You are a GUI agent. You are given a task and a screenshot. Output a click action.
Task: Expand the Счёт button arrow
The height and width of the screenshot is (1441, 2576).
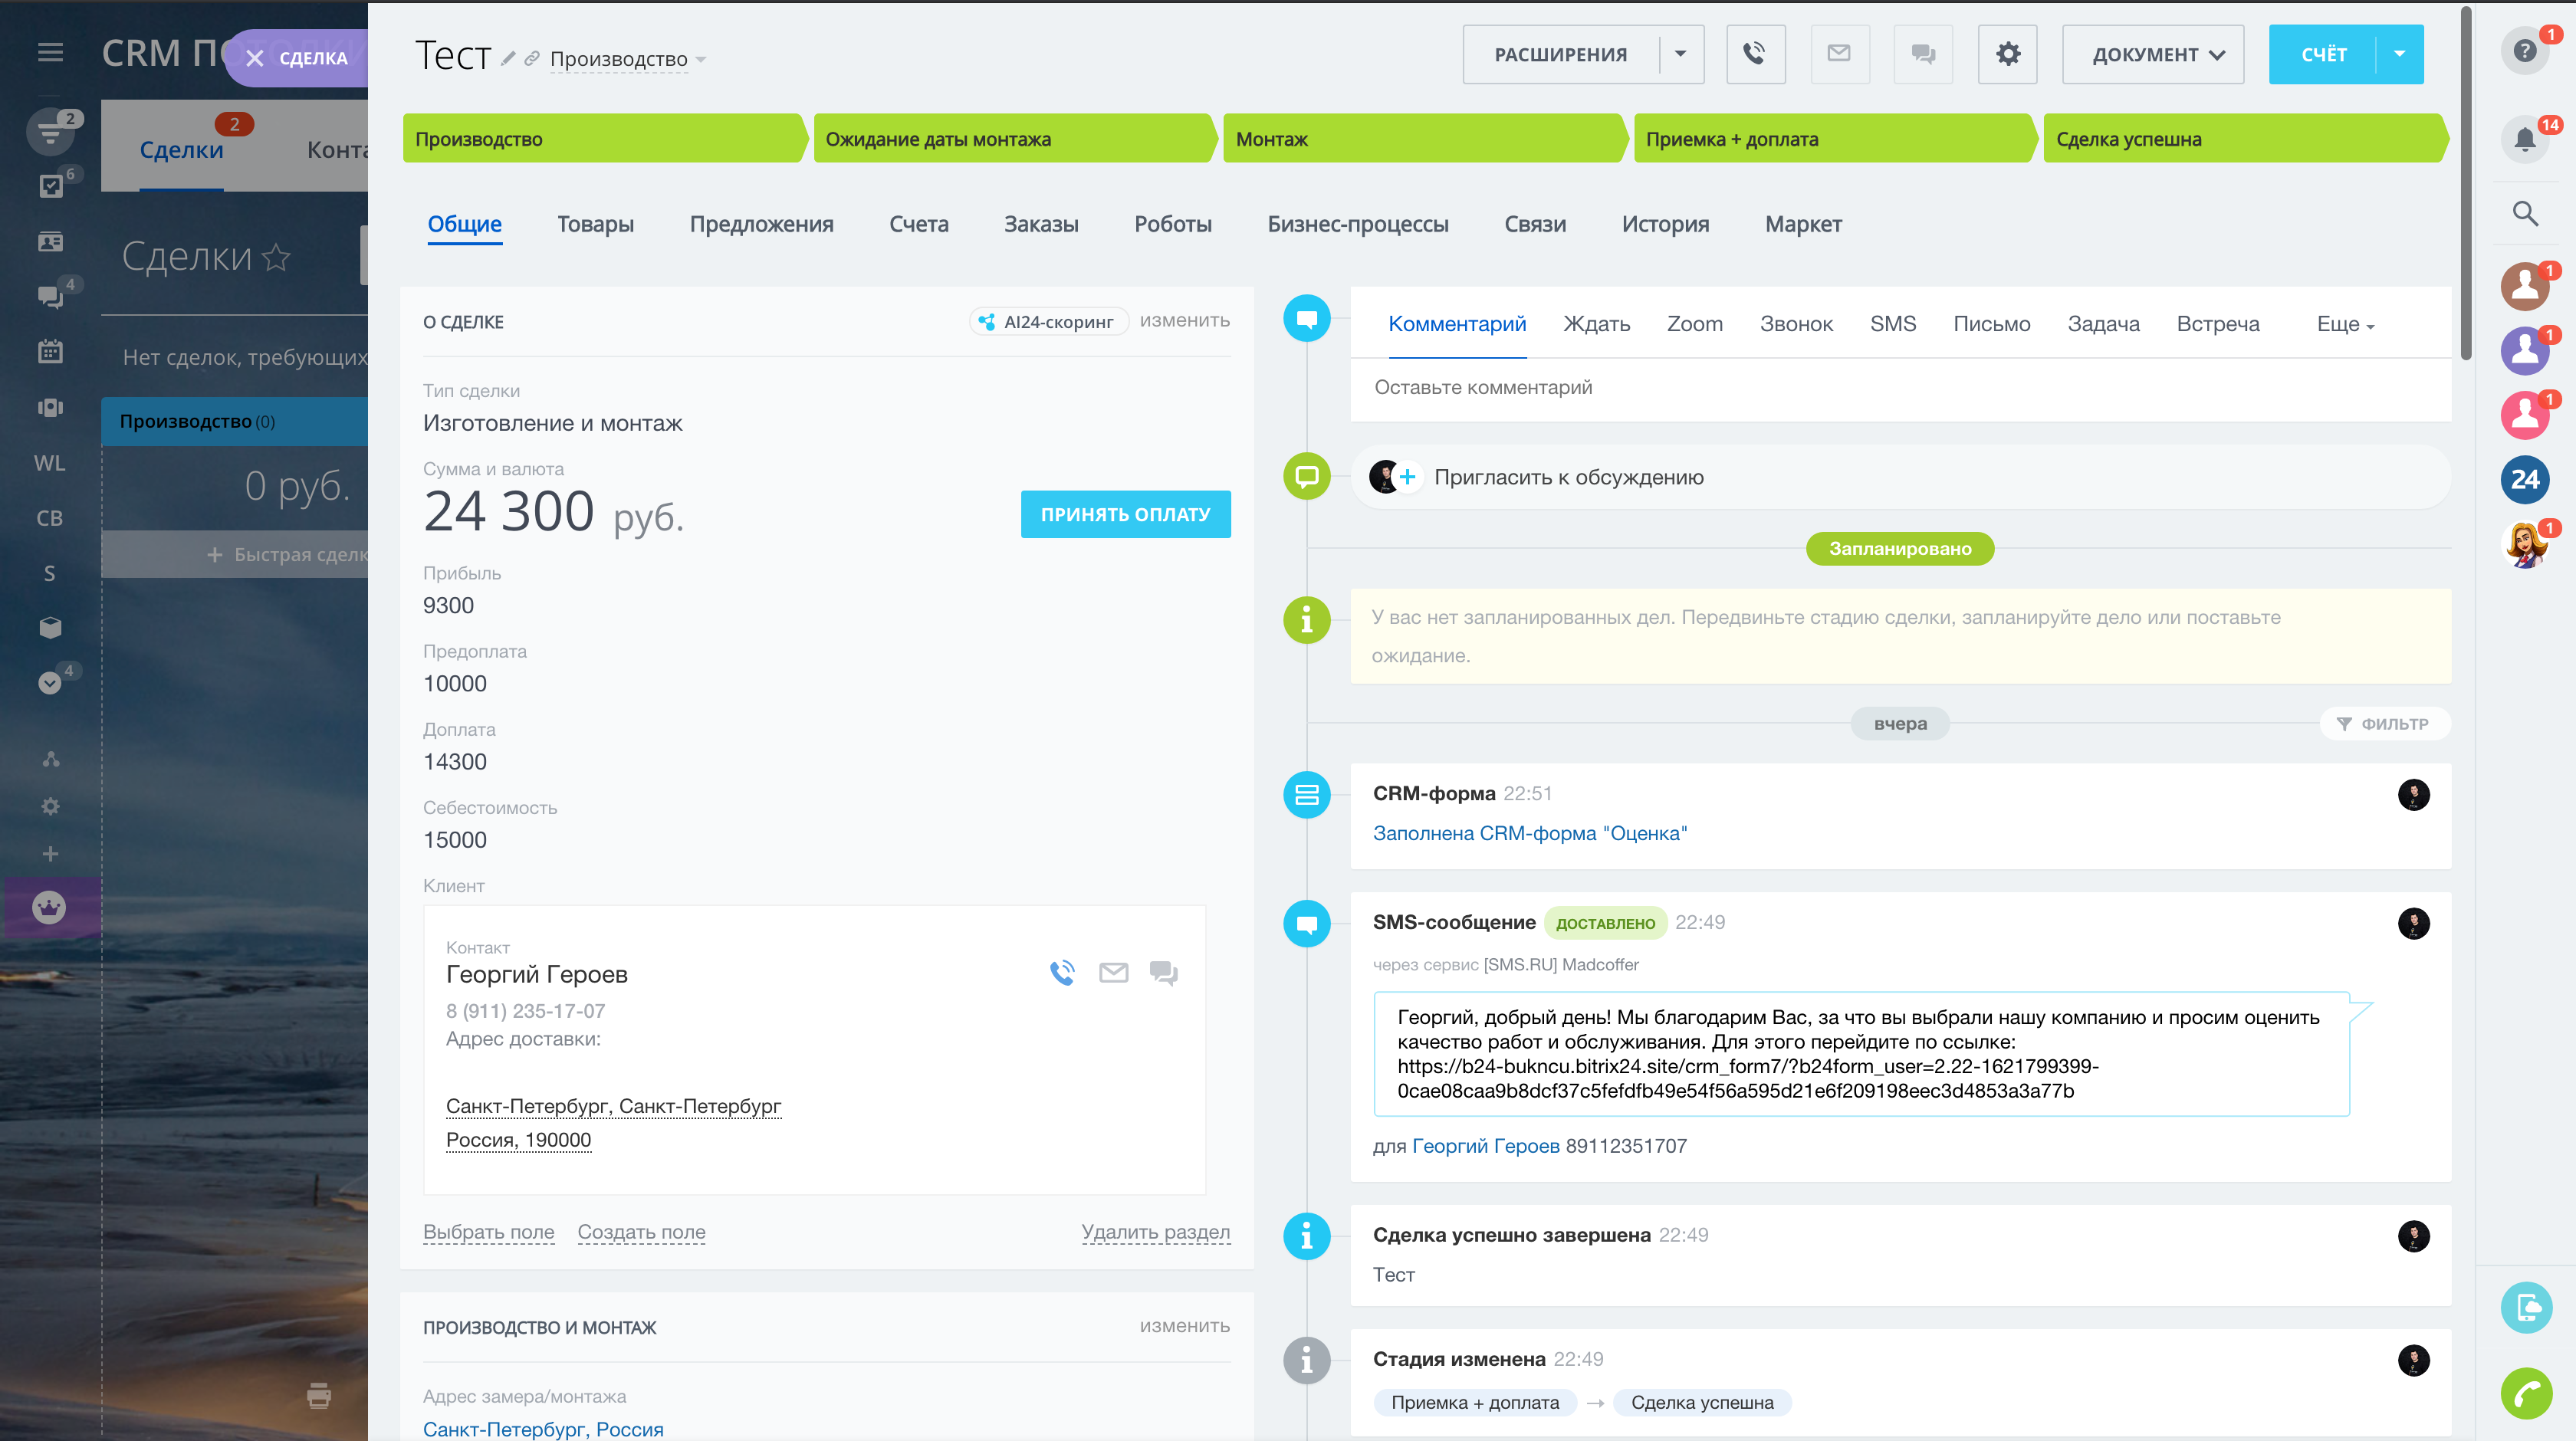(x=2399, y=54)
